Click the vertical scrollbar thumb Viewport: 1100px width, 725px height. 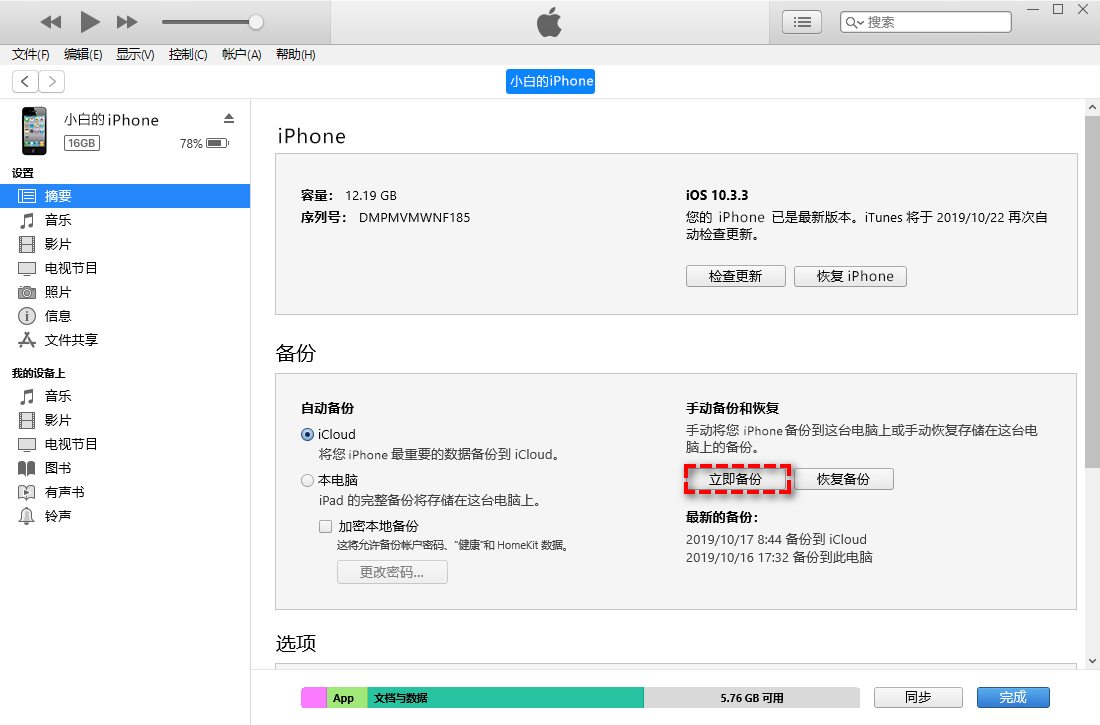[x=1092, y=292]
